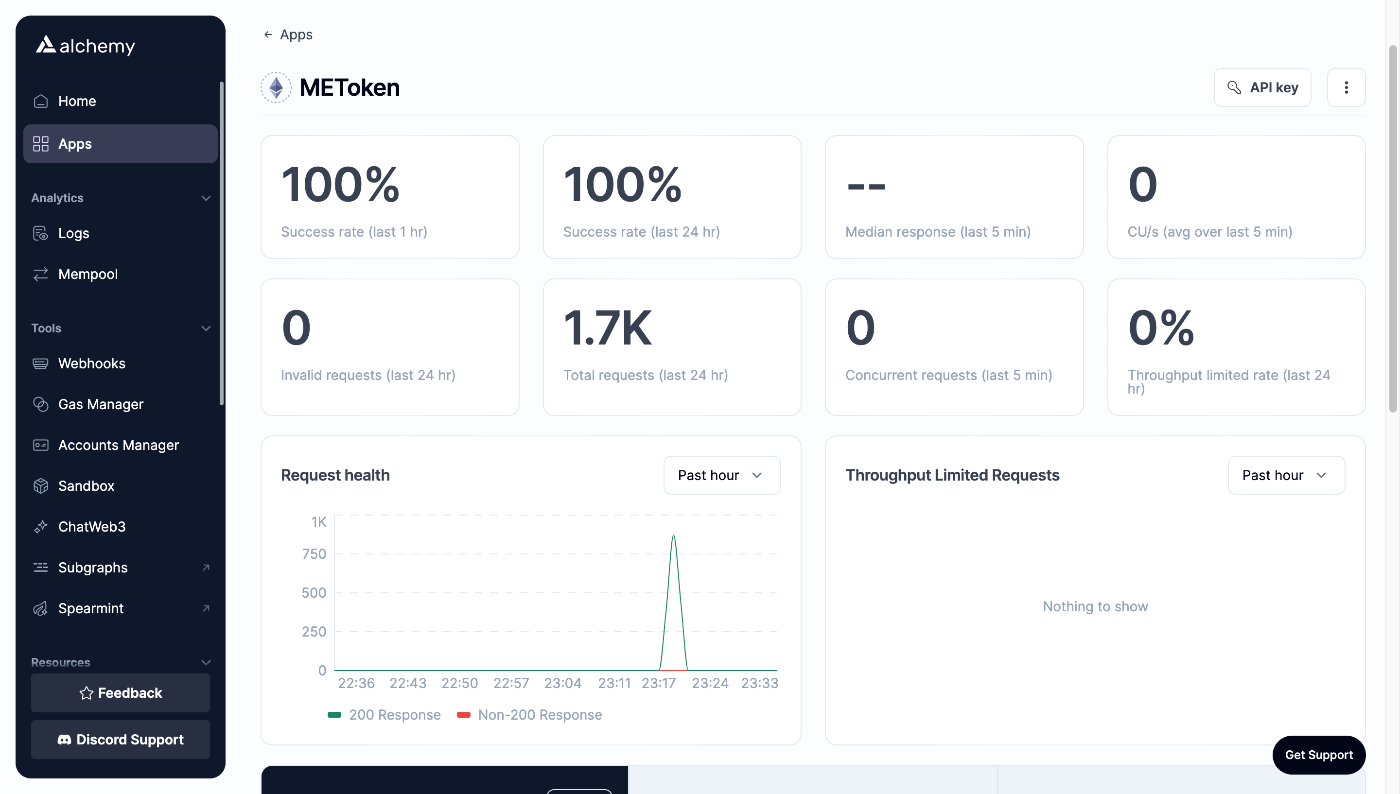
Task: Click the METoken app title
Action: pyautogui.click(x=350, y=88)
